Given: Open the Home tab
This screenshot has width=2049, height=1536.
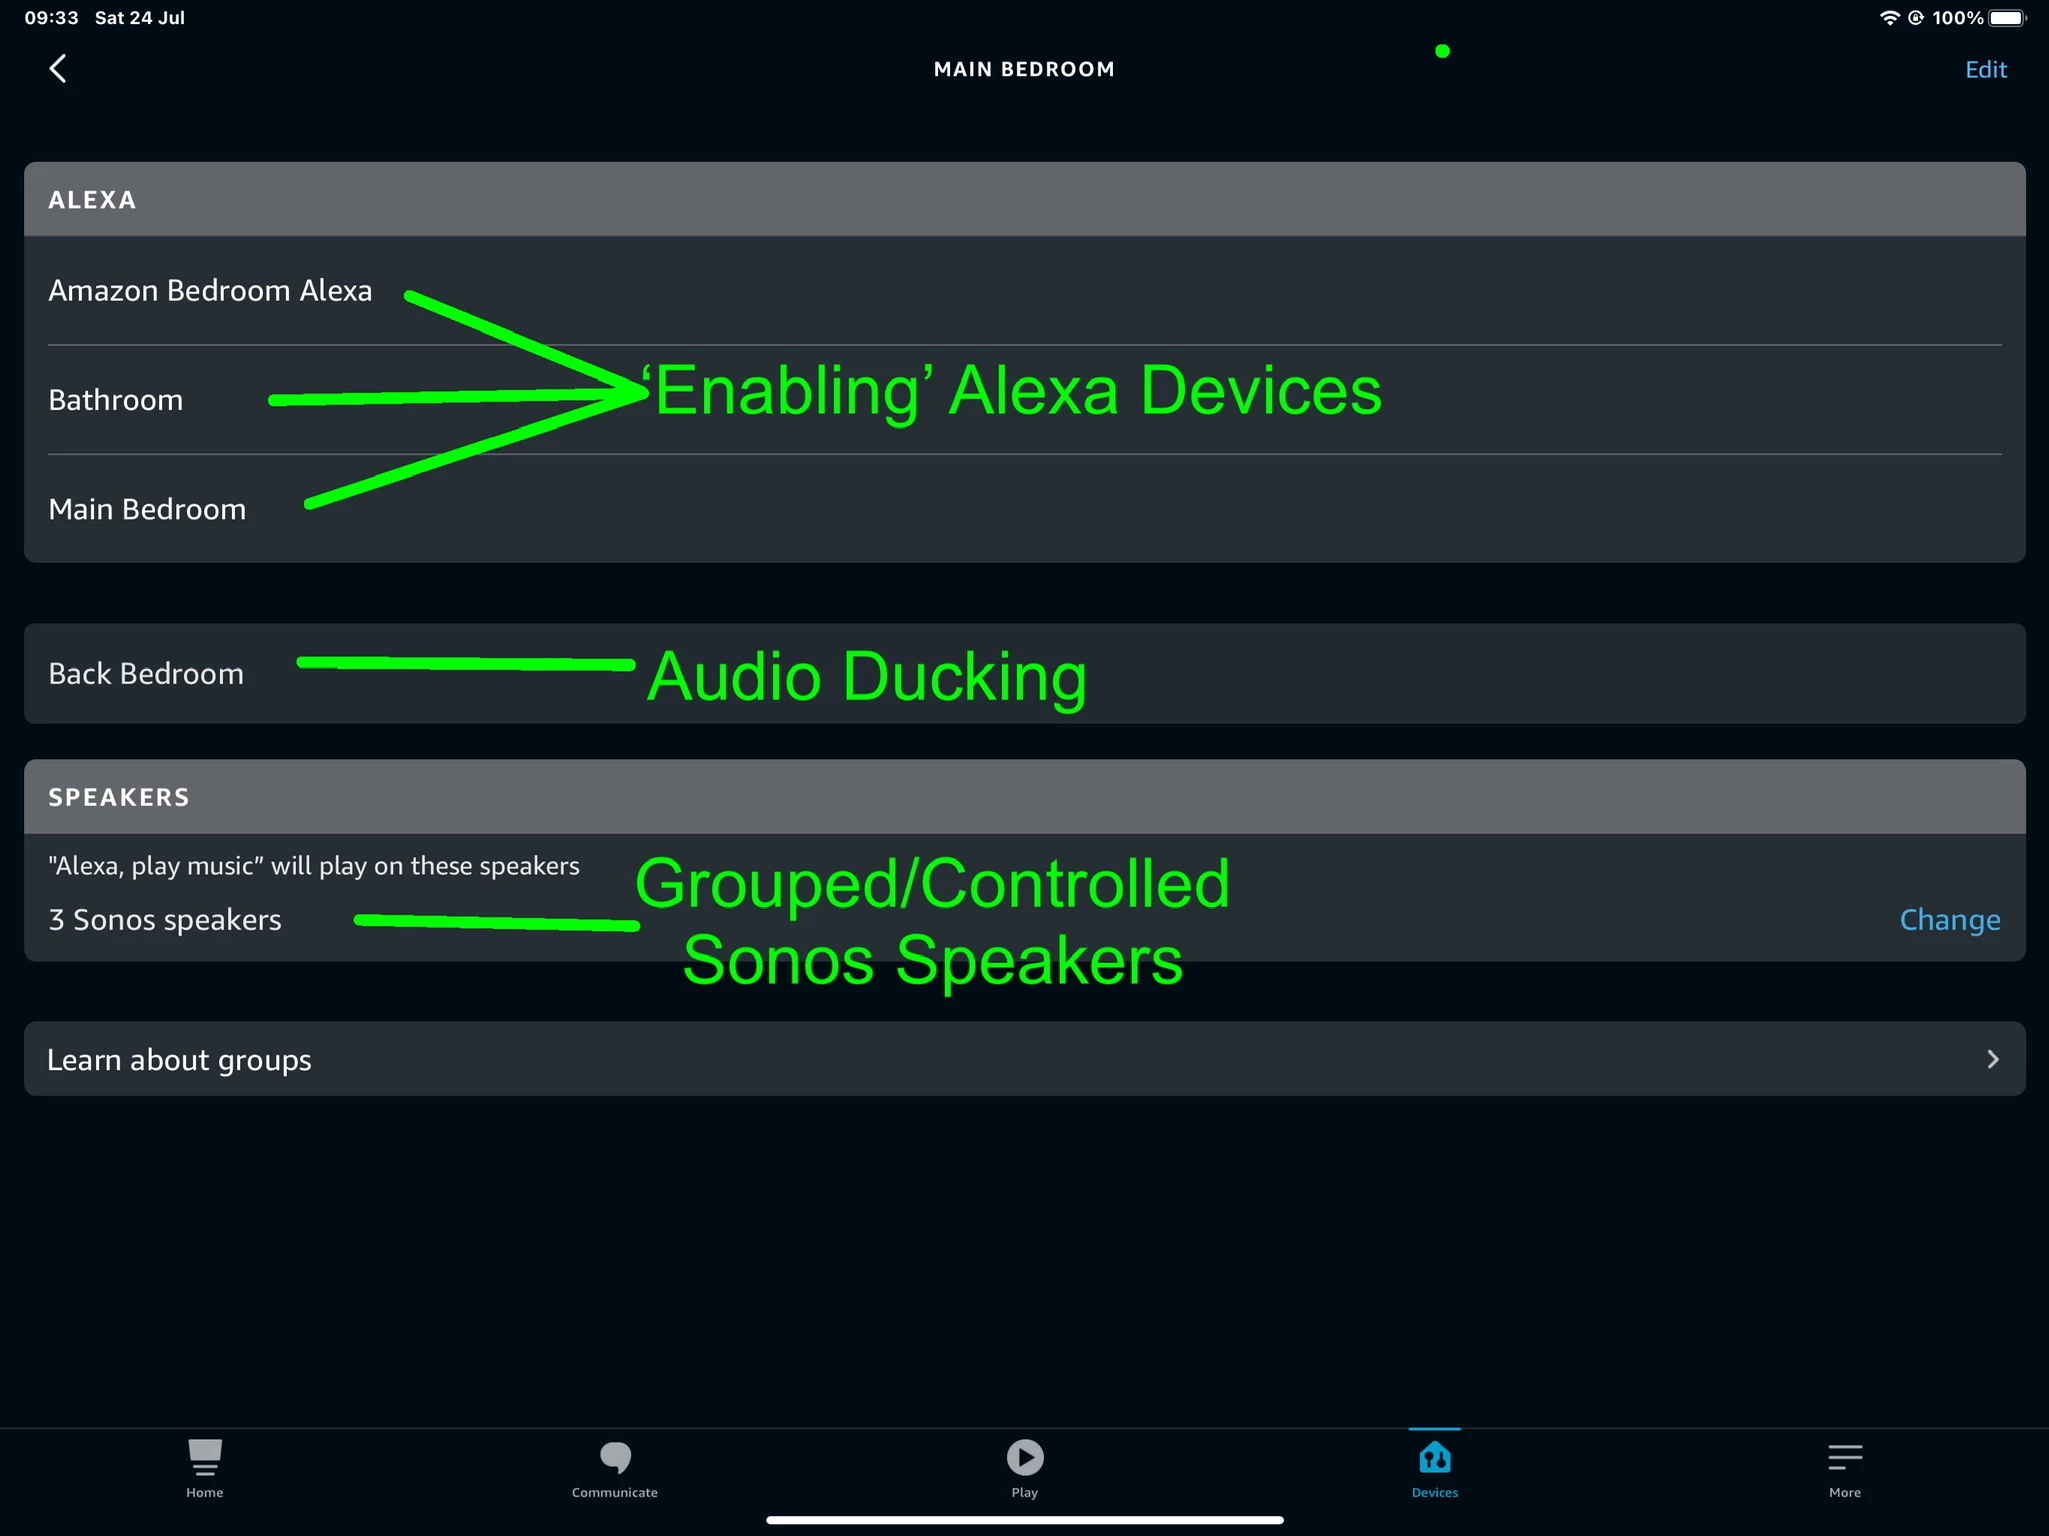Looking at the screenshot, I should (204, 1466).
